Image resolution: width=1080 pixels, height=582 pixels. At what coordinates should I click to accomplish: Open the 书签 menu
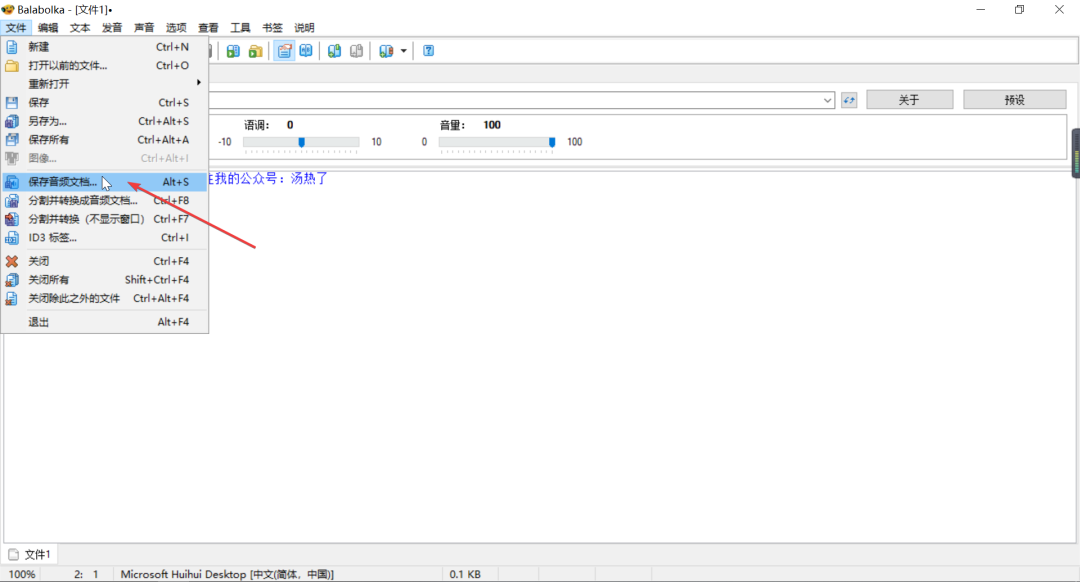tap(272, 28)
